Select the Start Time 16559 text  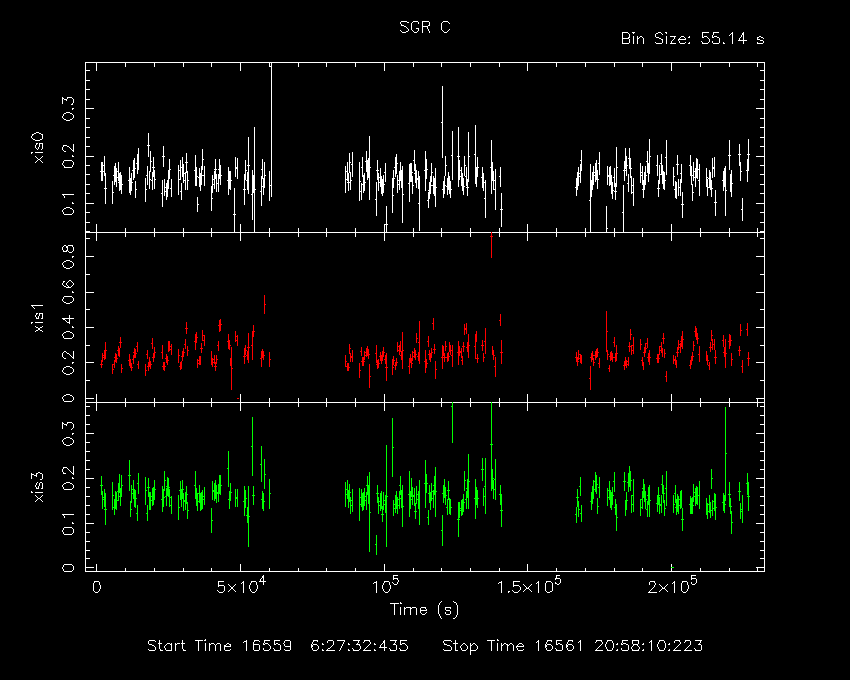pyautogui.click(x=220, y=646)
